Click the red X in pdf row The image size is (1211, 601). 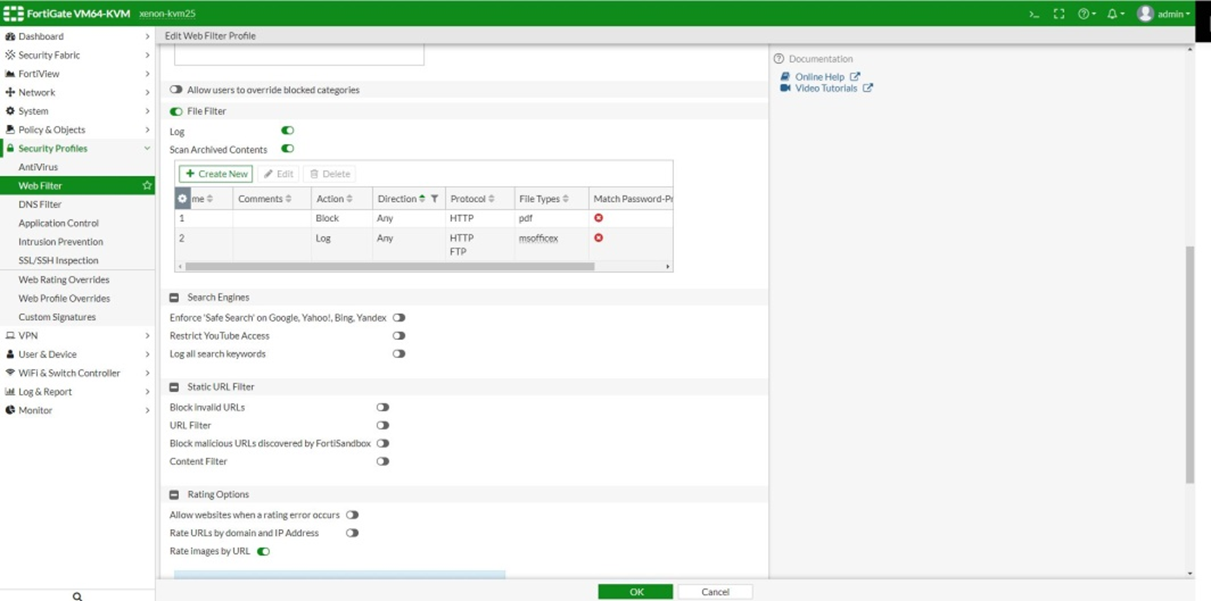click(598, 218)
